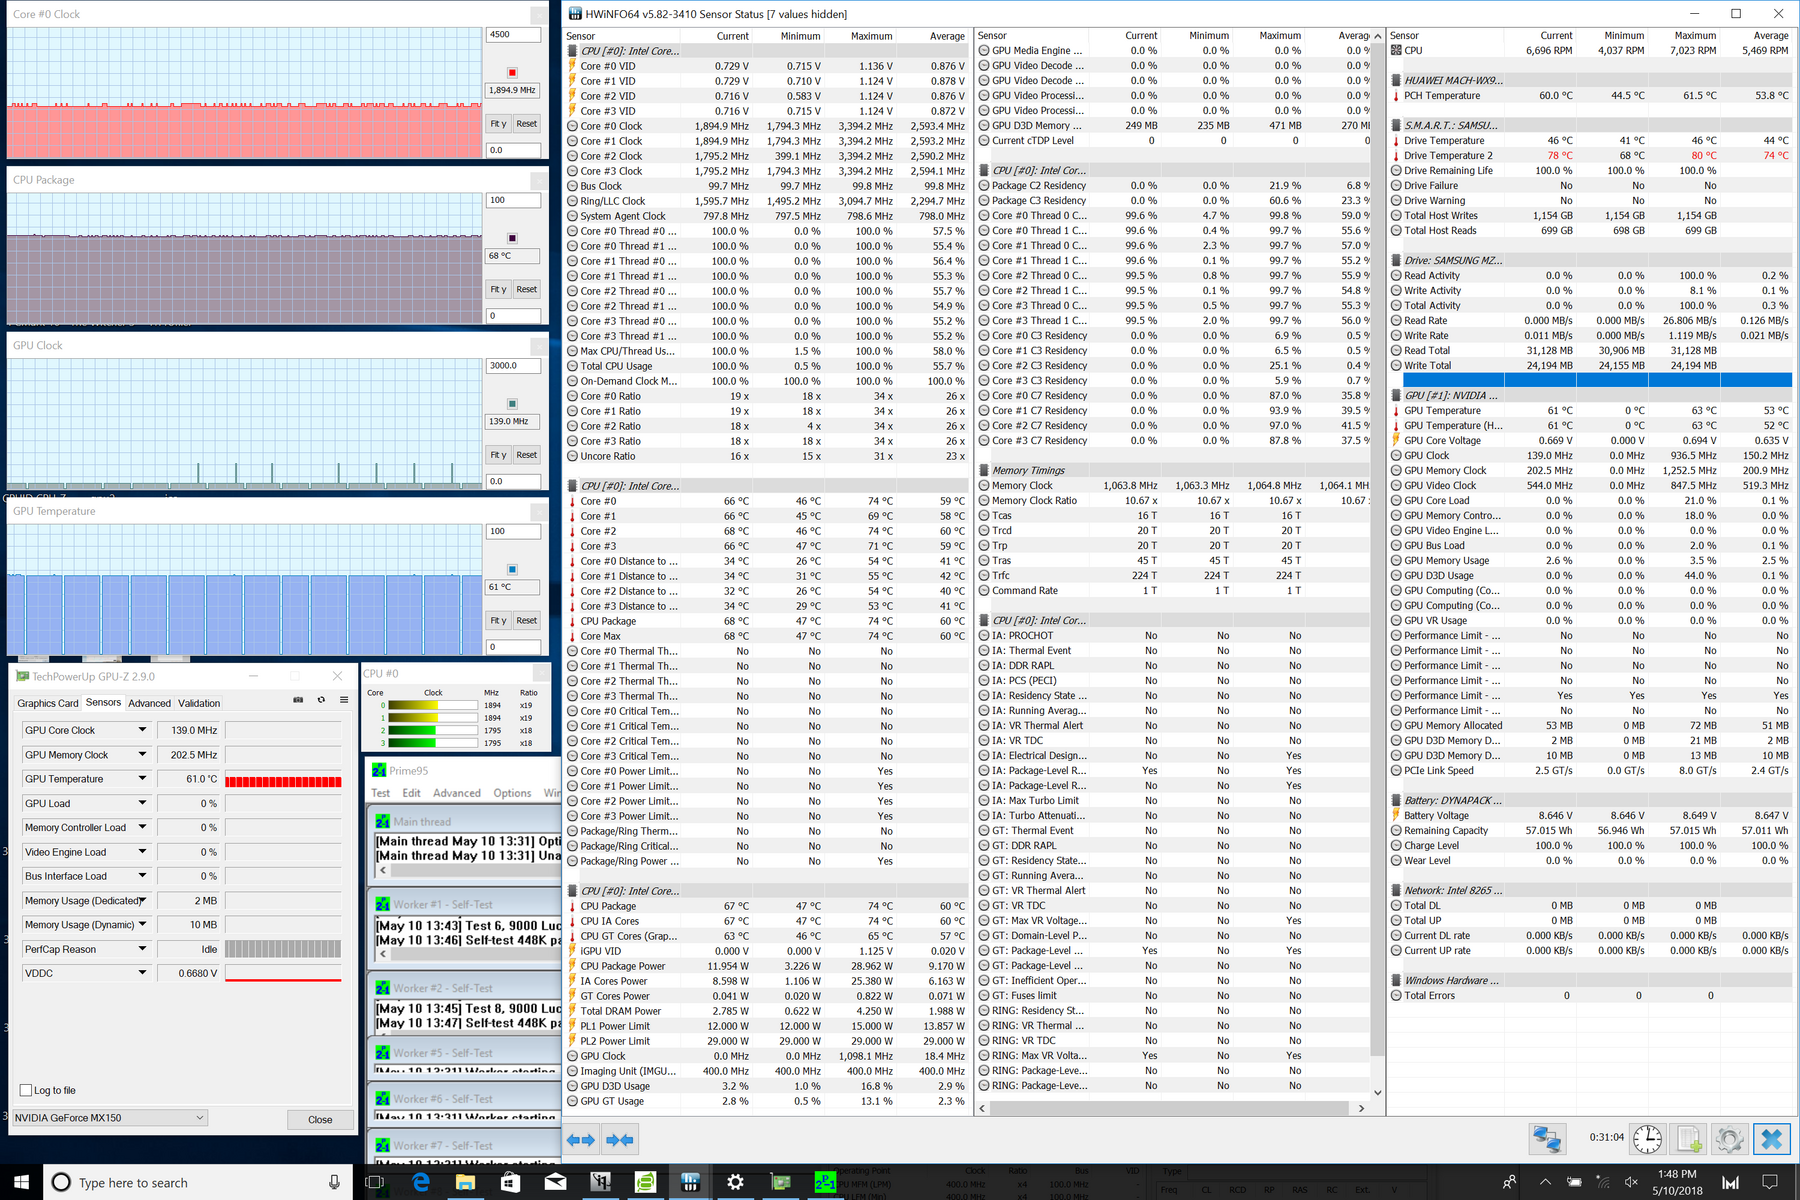Expand the GPU Temperature sensor dropdown
Screen dimensions: 1800x1200
click(x=142, y=778)
